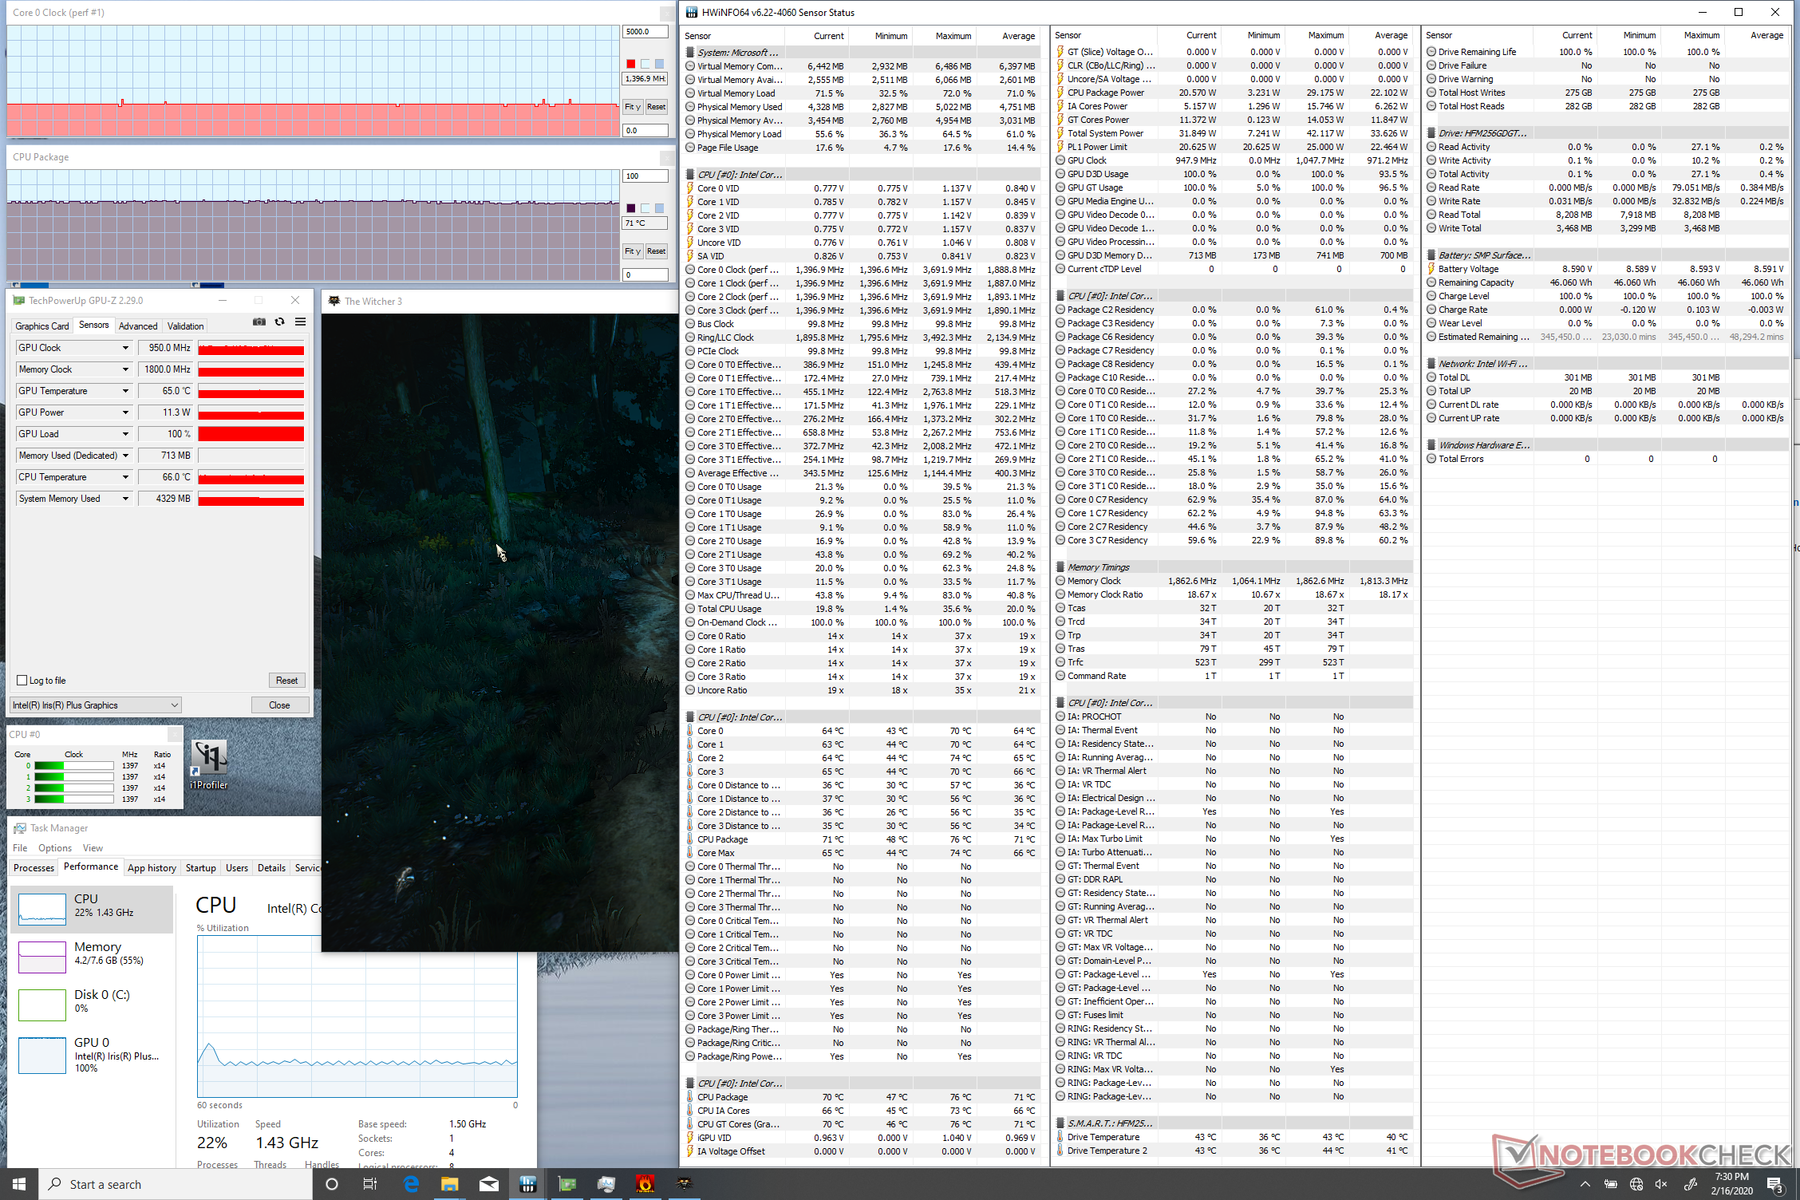Click the muted volume tray icon
The height and width of the screenshot is (1200, 1800).
(x=1662, y=1185)
